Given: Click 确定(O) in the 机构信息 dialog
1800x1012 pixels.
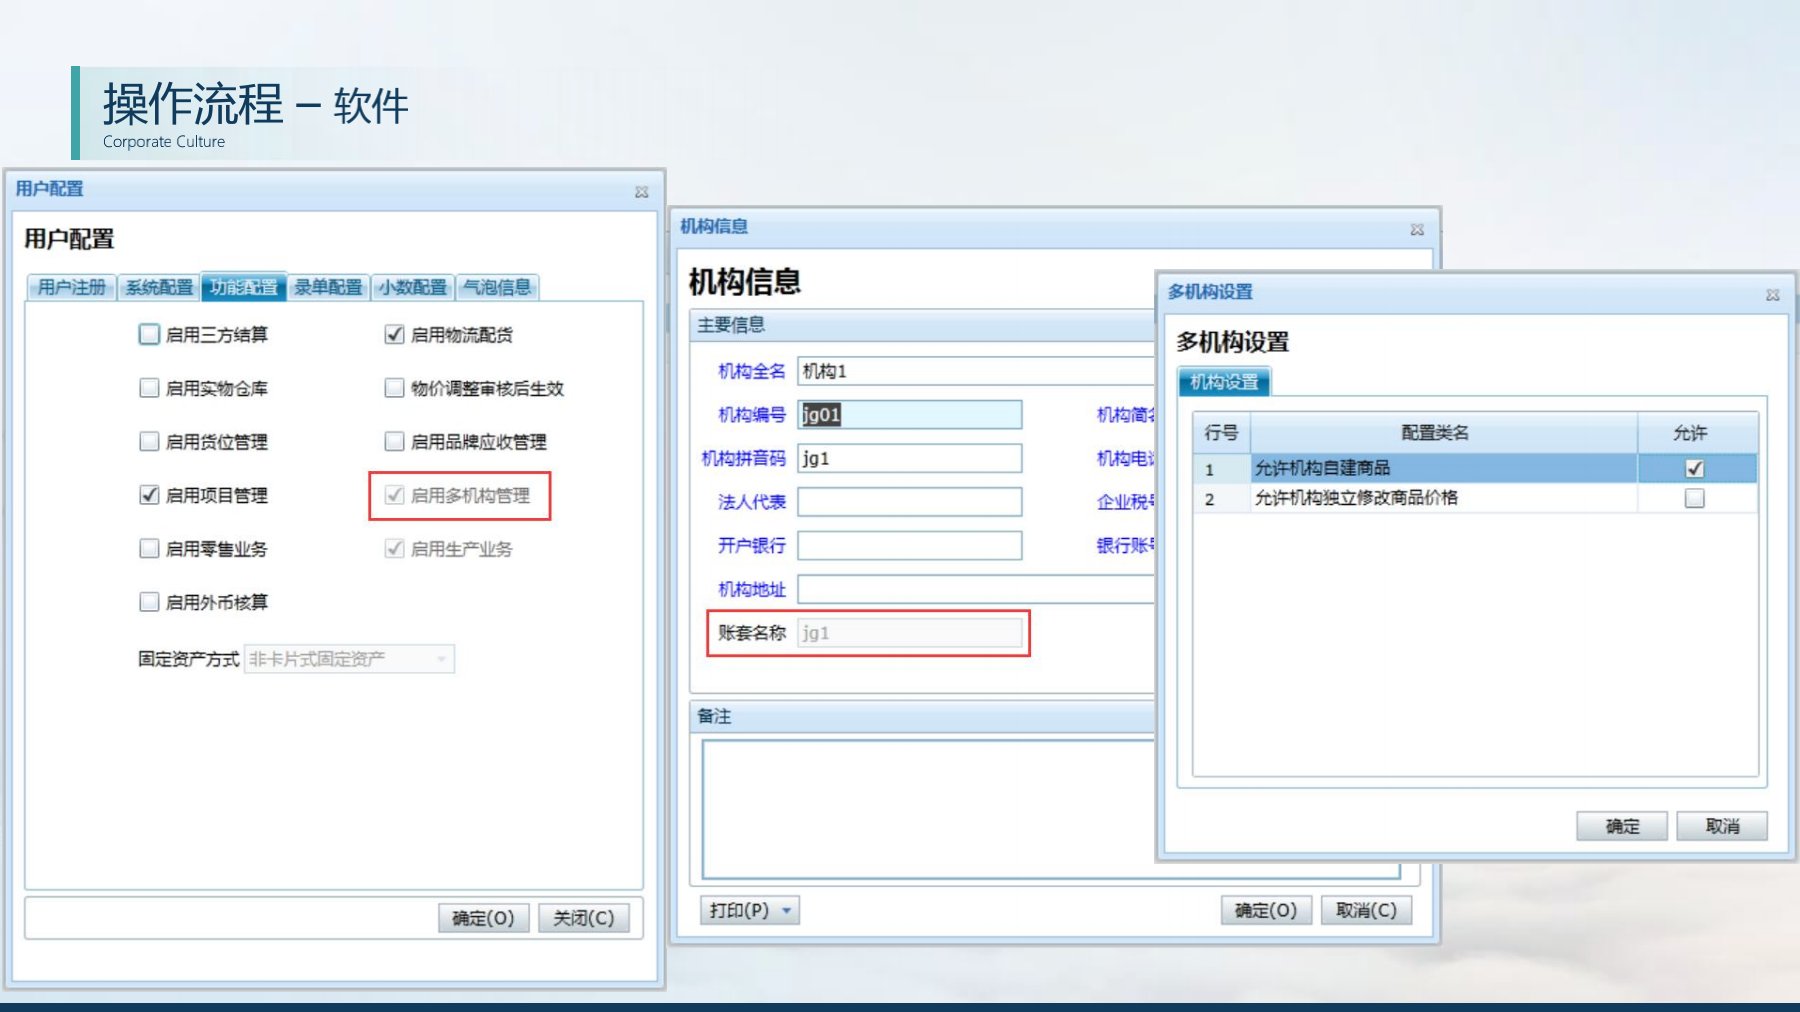Looking at the screenshot, I should 1265,909.
